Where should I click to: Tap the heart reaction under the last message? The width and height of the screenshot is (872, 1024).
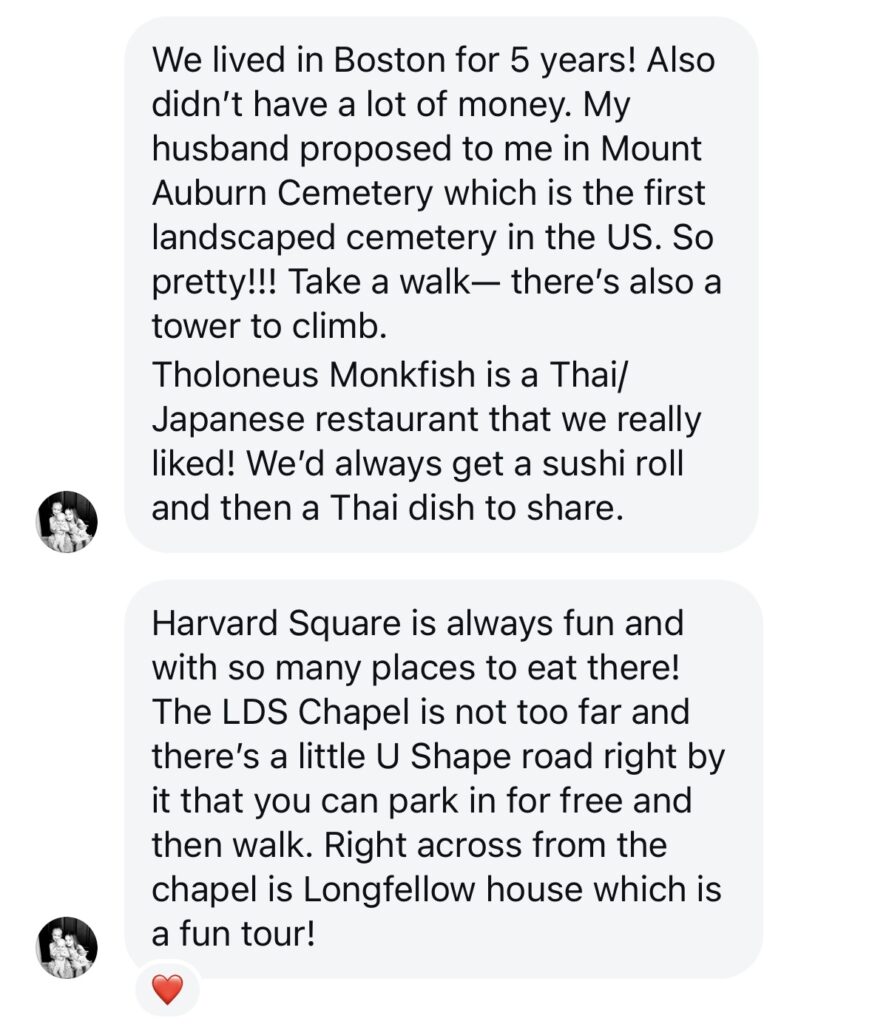point(167,990)
